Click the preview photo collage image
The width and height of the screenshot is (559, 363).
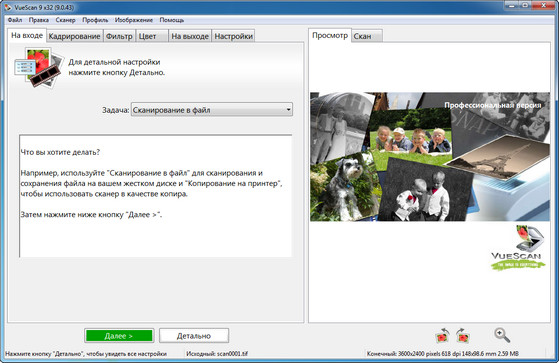tap(430, 157)
